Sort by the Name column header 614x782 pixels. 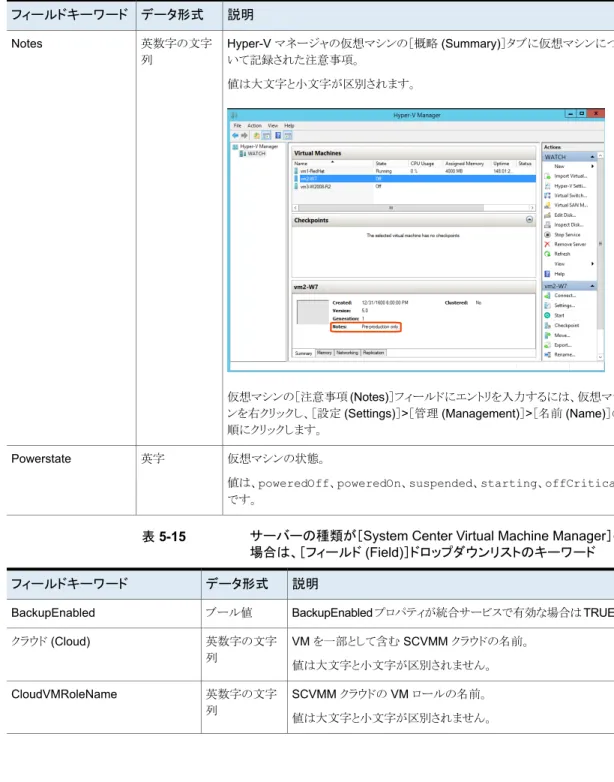301,164
